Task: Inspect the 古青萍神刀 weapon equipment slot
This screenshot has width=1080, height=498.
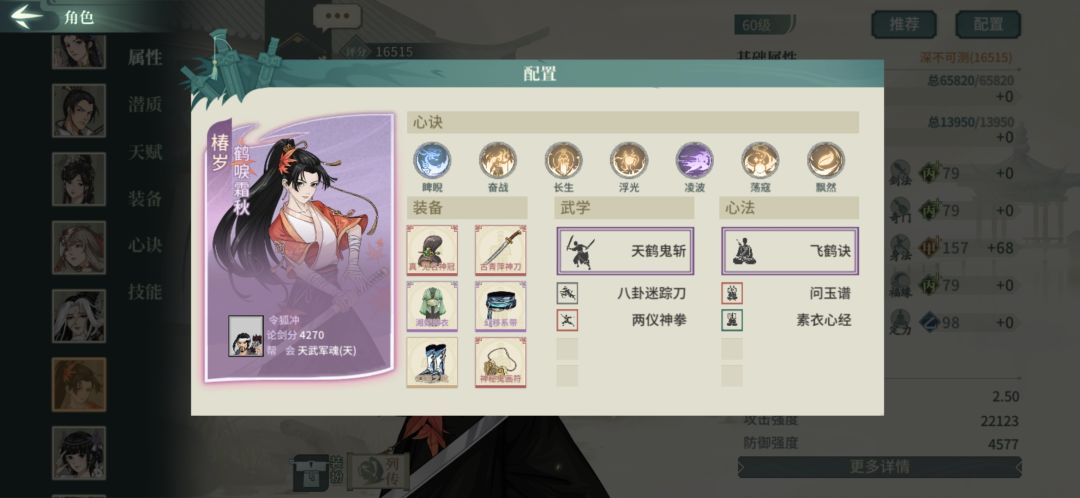Action: tap(501, 250)
